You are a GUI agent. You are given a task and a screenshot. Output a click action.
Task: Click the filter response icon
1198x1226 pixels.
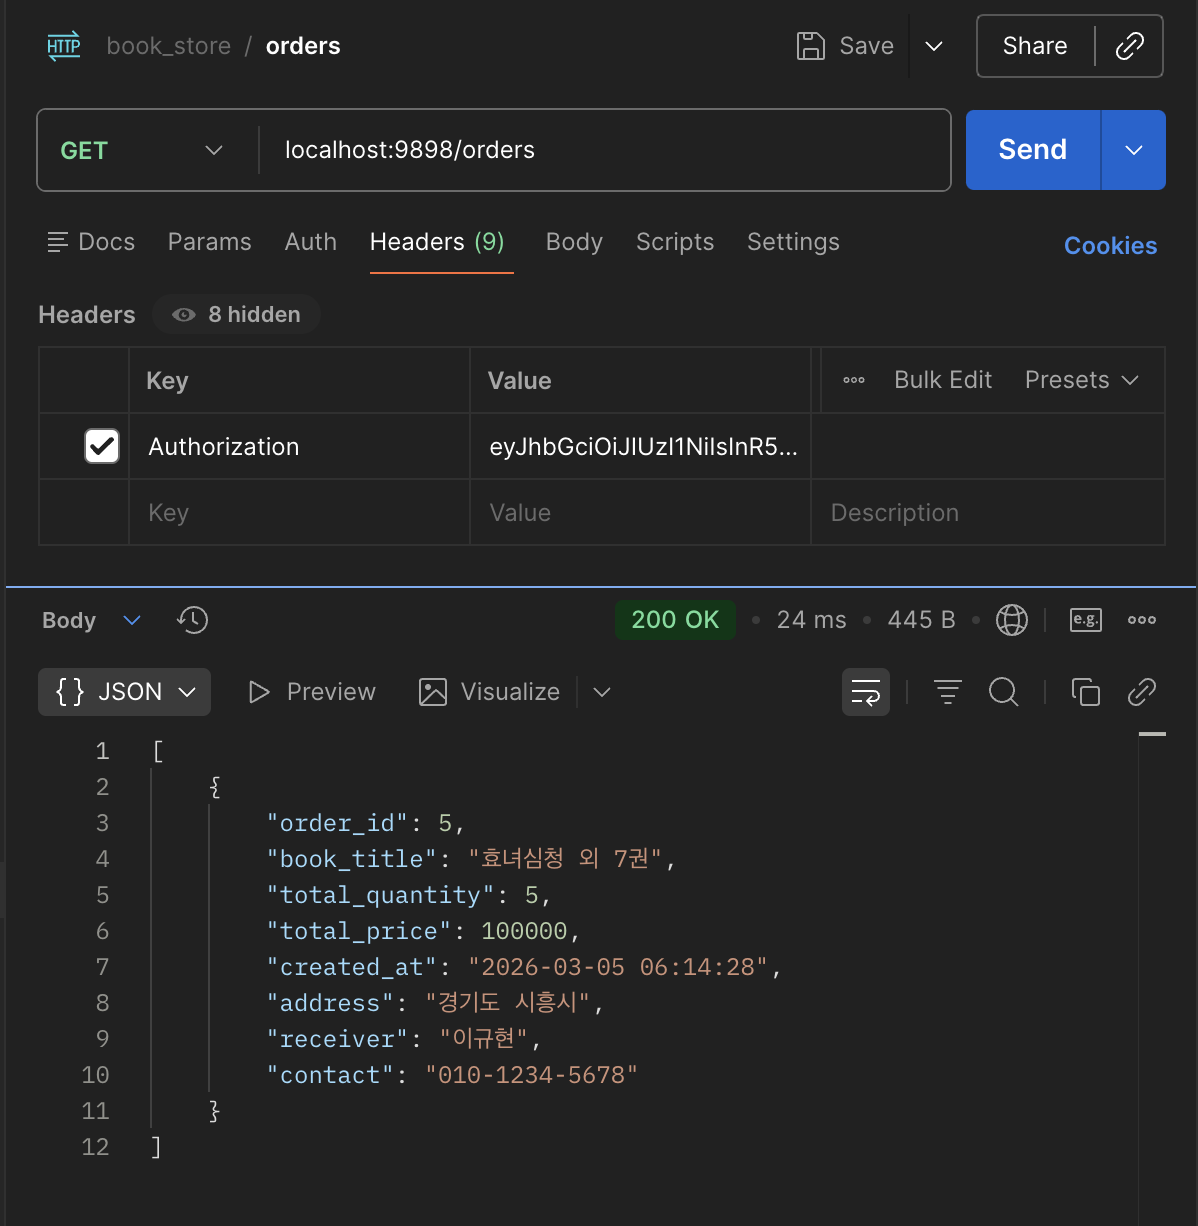pos(947,692)
